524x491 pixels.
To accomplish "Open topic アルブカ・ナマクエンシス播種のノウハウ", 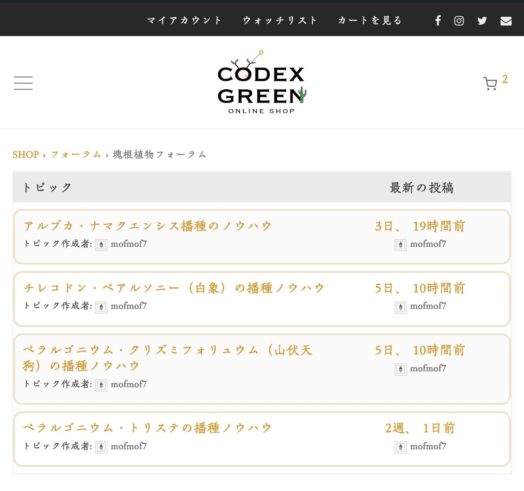I will pyautogui.click(x=147, y=226).
